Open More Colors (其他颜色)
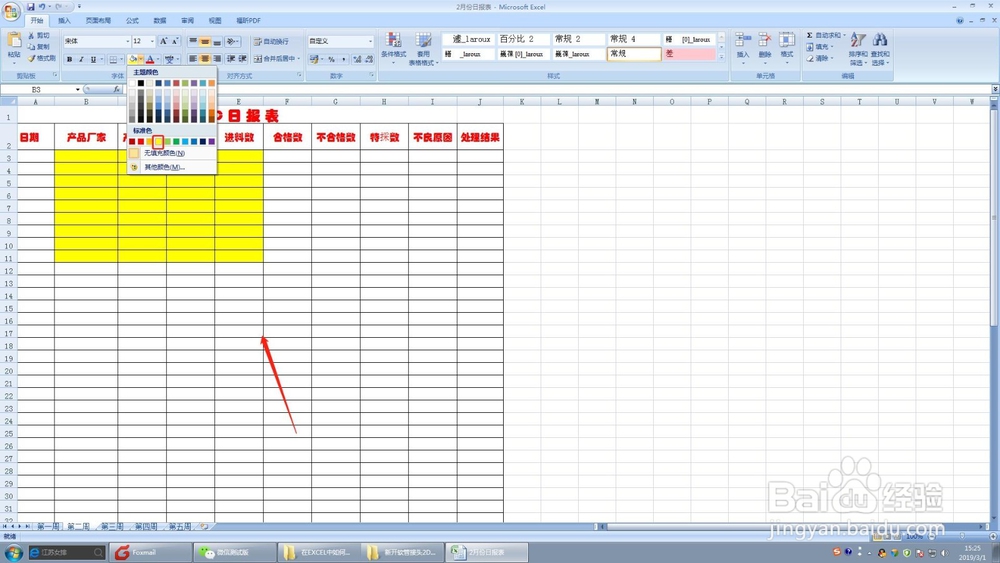 164,167
